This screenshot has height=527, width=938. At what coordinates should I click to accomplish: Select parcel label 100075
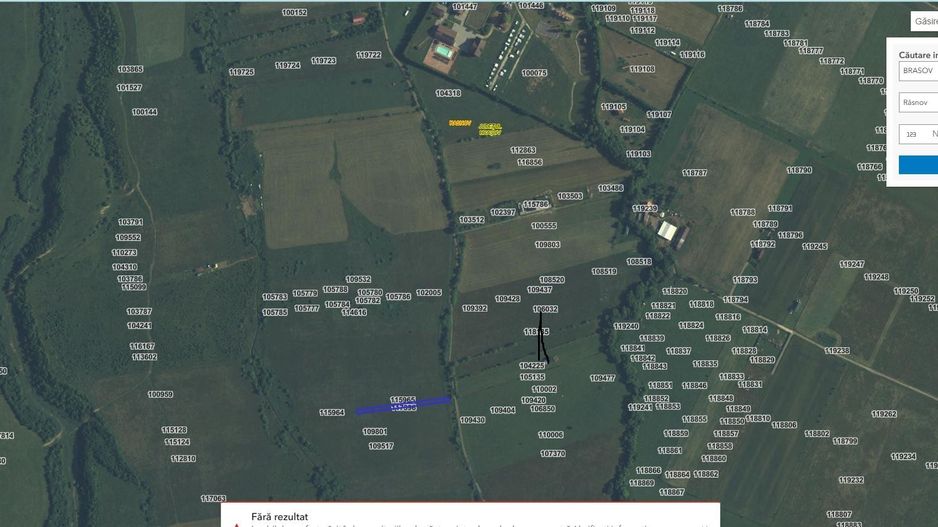[534, 73]
